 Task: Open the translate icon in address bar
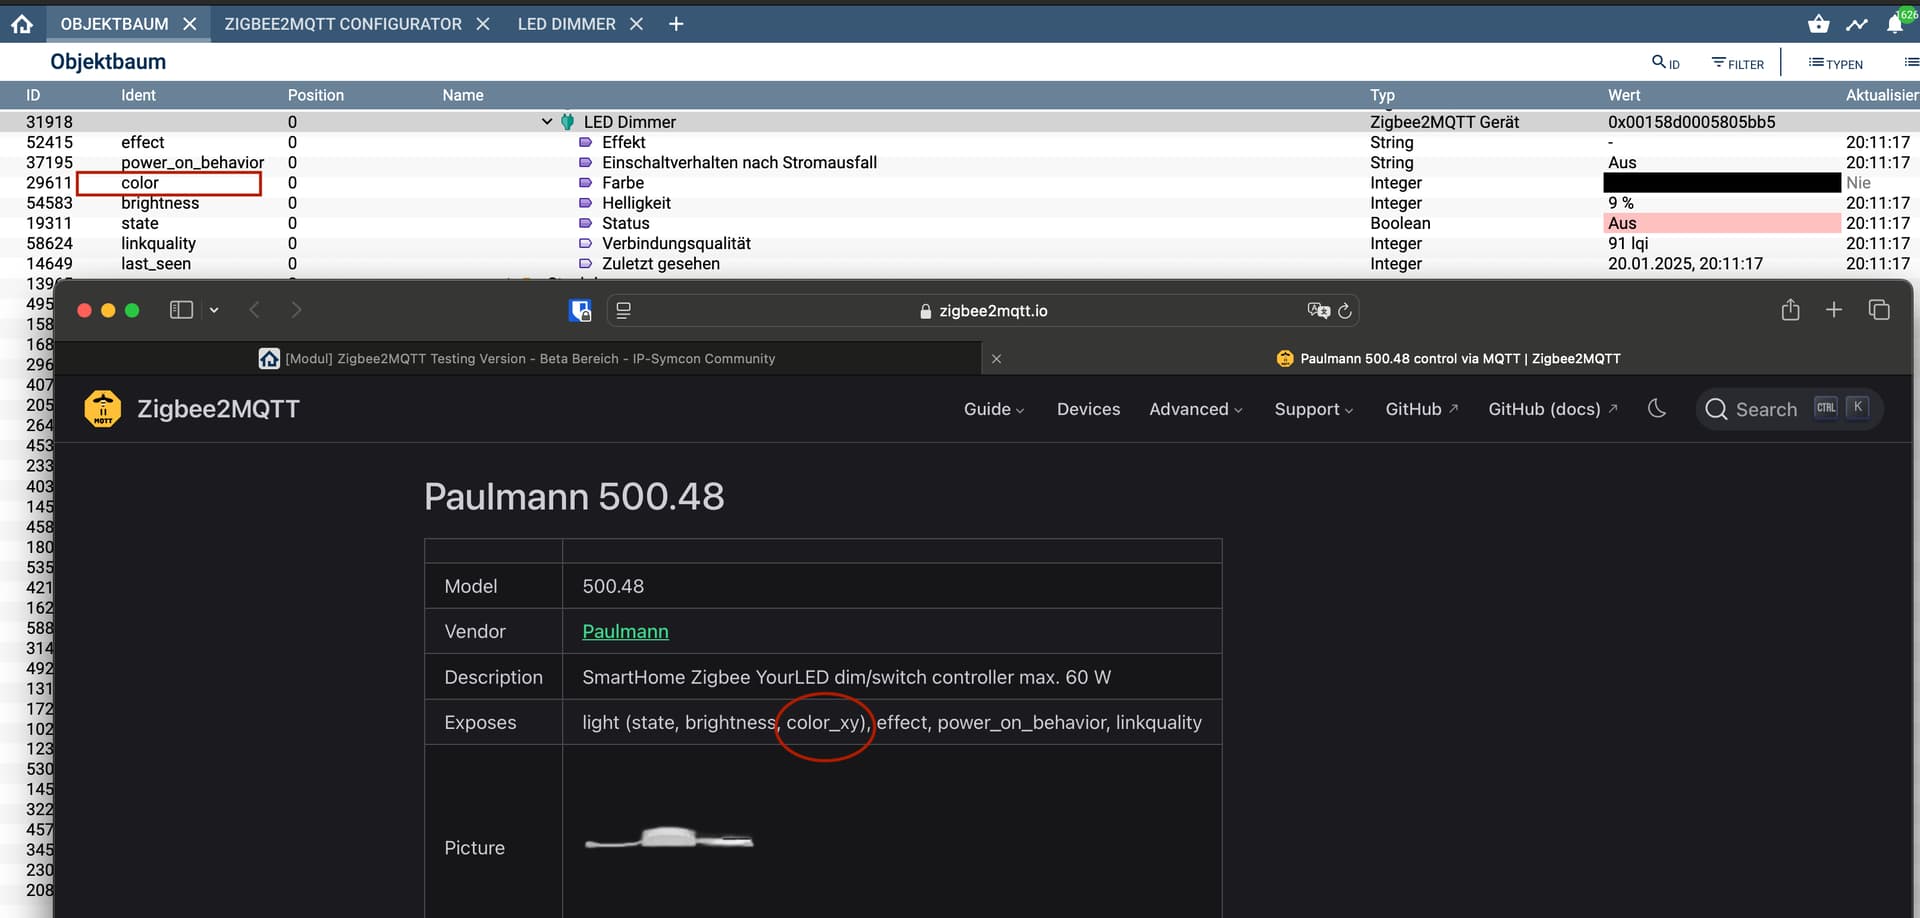pos(1318,311)
